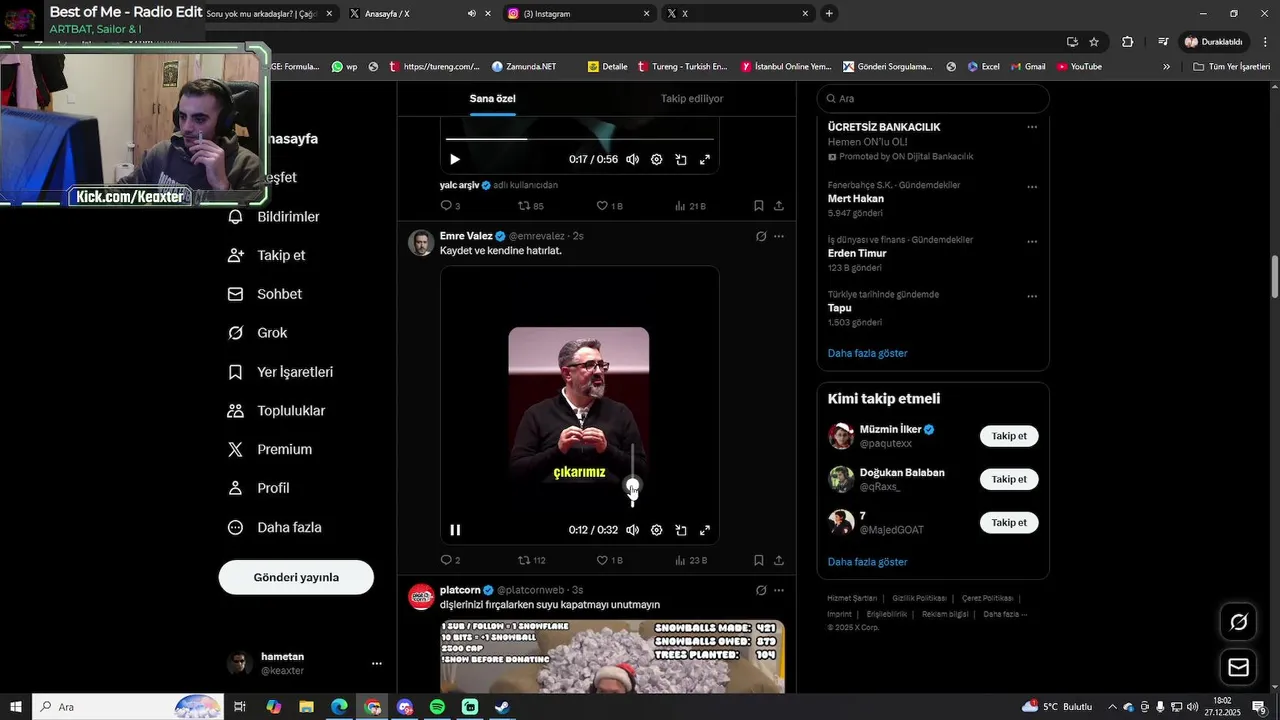Image resolution: width=1280 pixels, height=720 pixels.
Task: Open Yer İşaretleri bookmarks
Action: pos(281,372)
